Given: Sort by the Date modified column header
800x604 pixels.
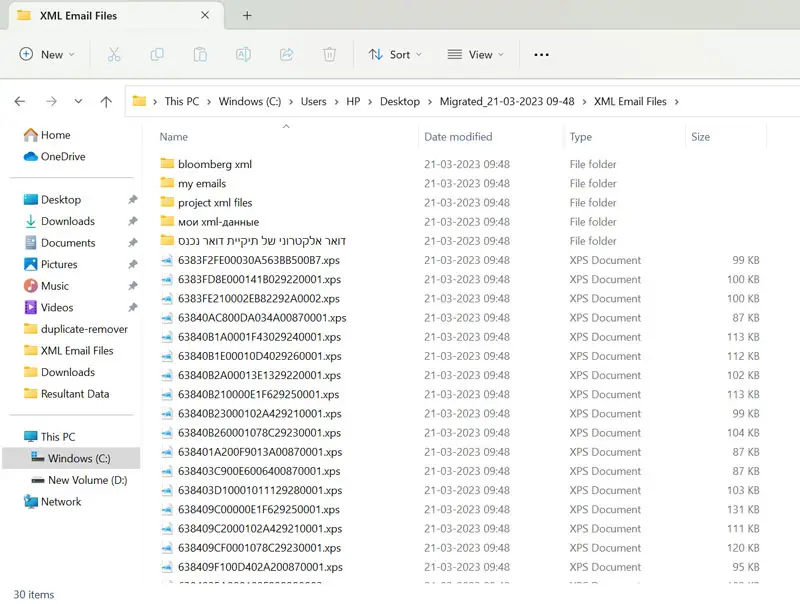Looking at the screenshot, I should click(x=458, y=137).
